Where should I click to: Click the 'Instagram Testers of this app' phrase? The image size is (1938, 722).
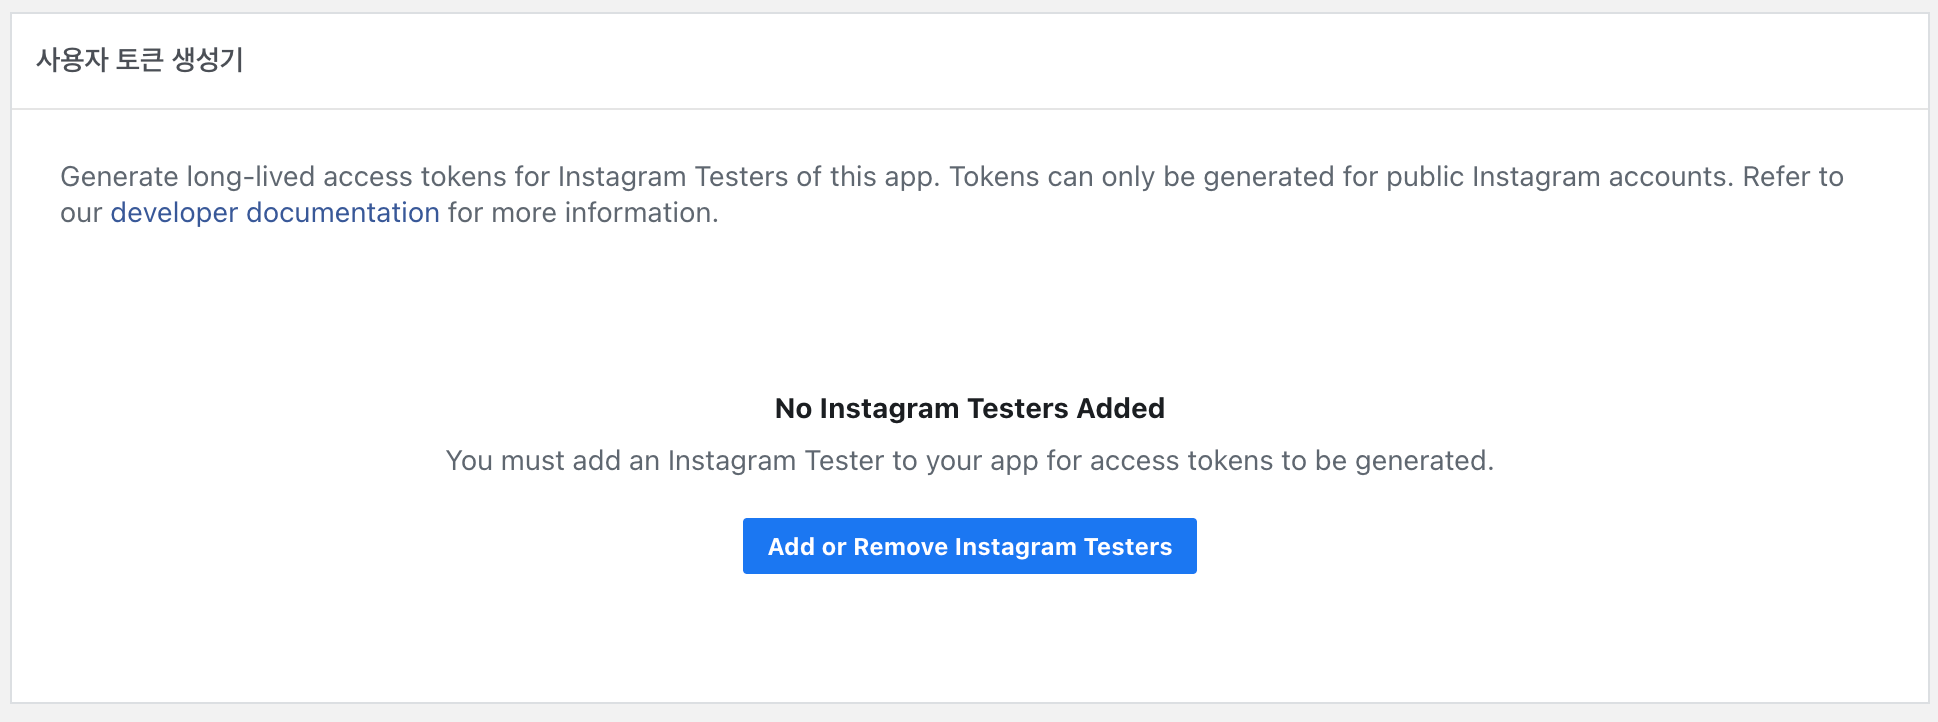tap(747, 177)
